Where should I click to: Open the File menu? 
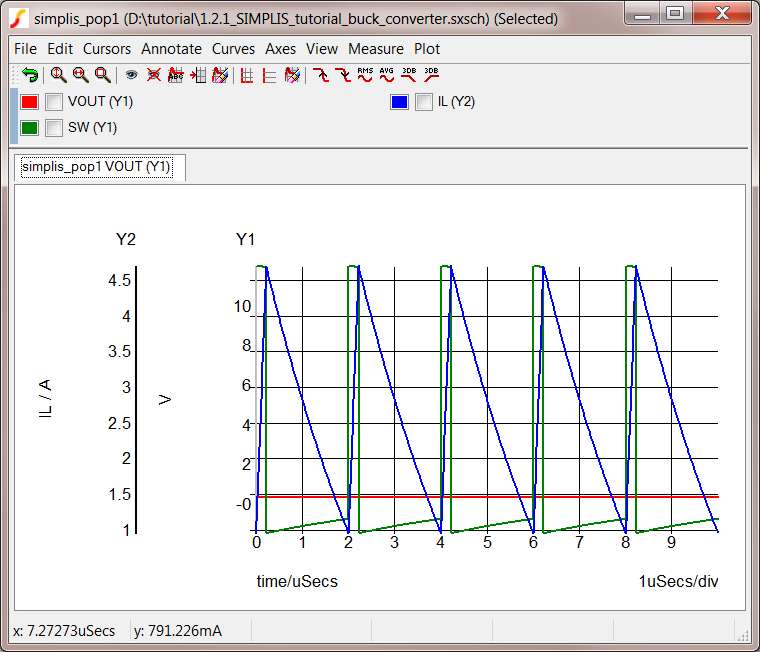coord(25,49)
